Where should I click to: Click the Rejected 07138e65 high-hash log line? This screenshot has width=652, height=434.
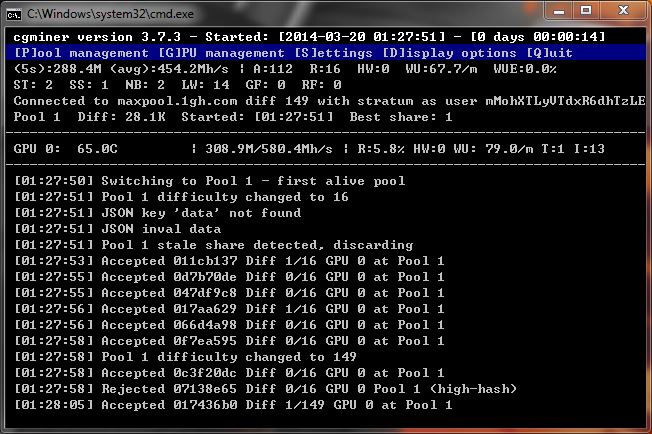point(266,389)
